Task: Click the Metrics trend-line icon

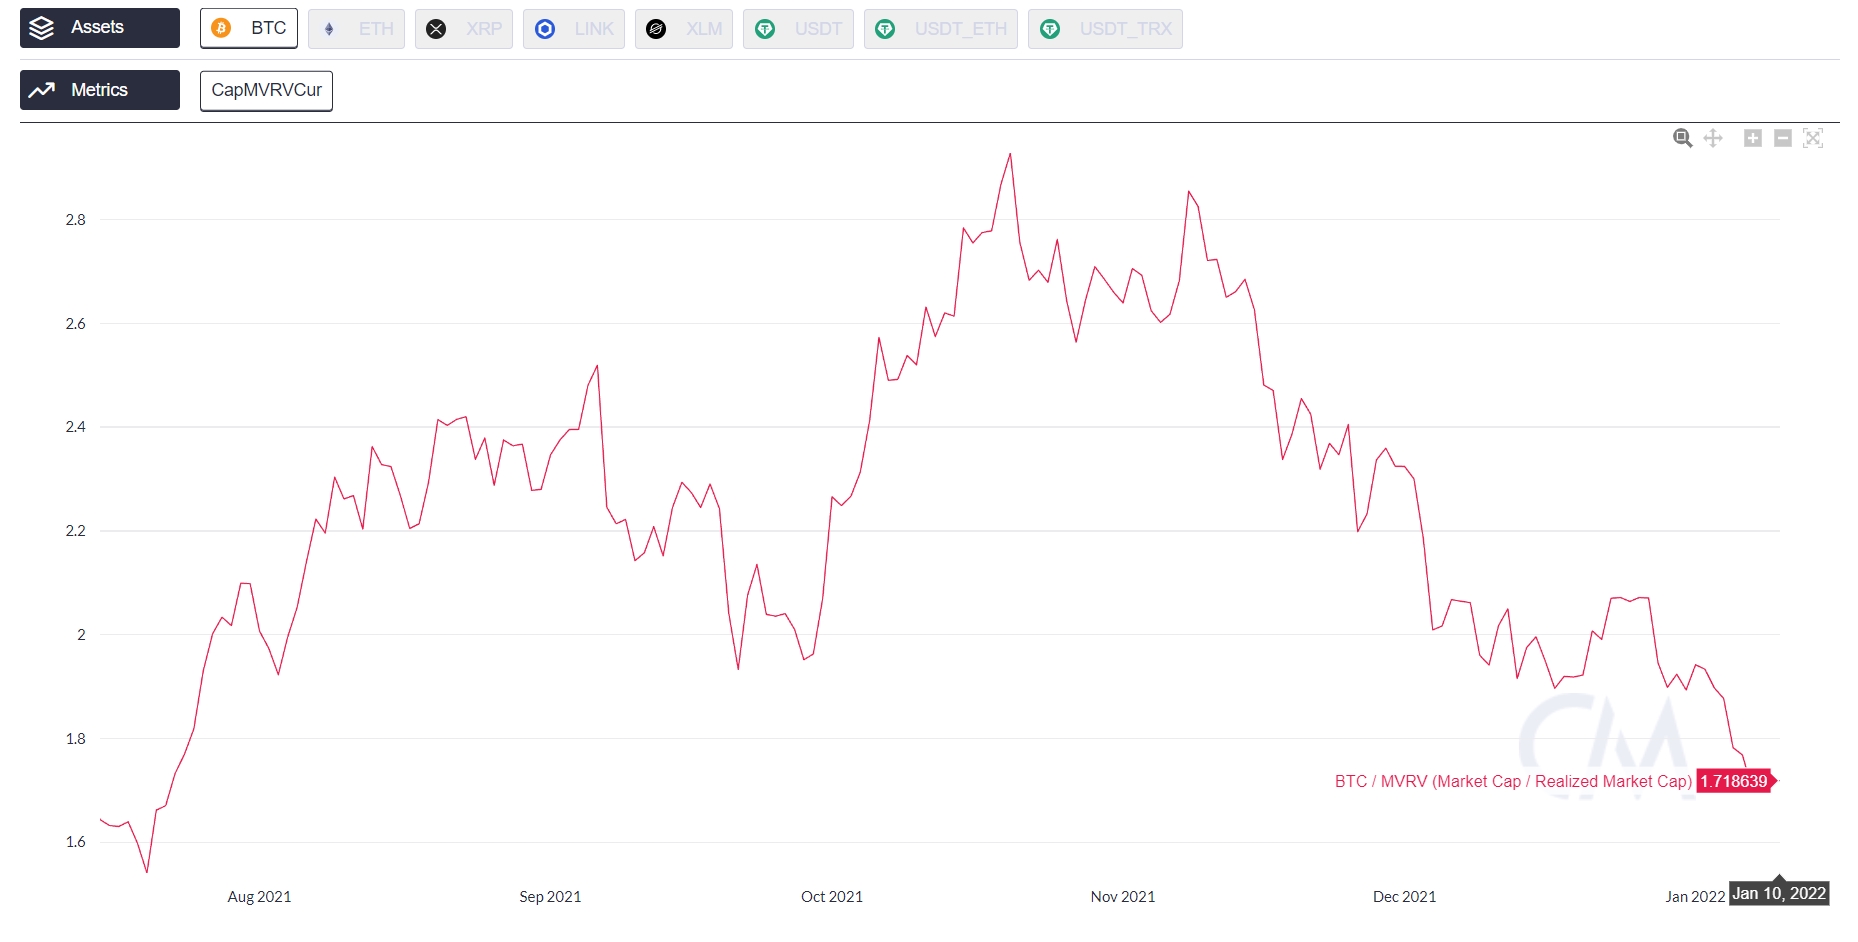Action: [x=41, y=90]
